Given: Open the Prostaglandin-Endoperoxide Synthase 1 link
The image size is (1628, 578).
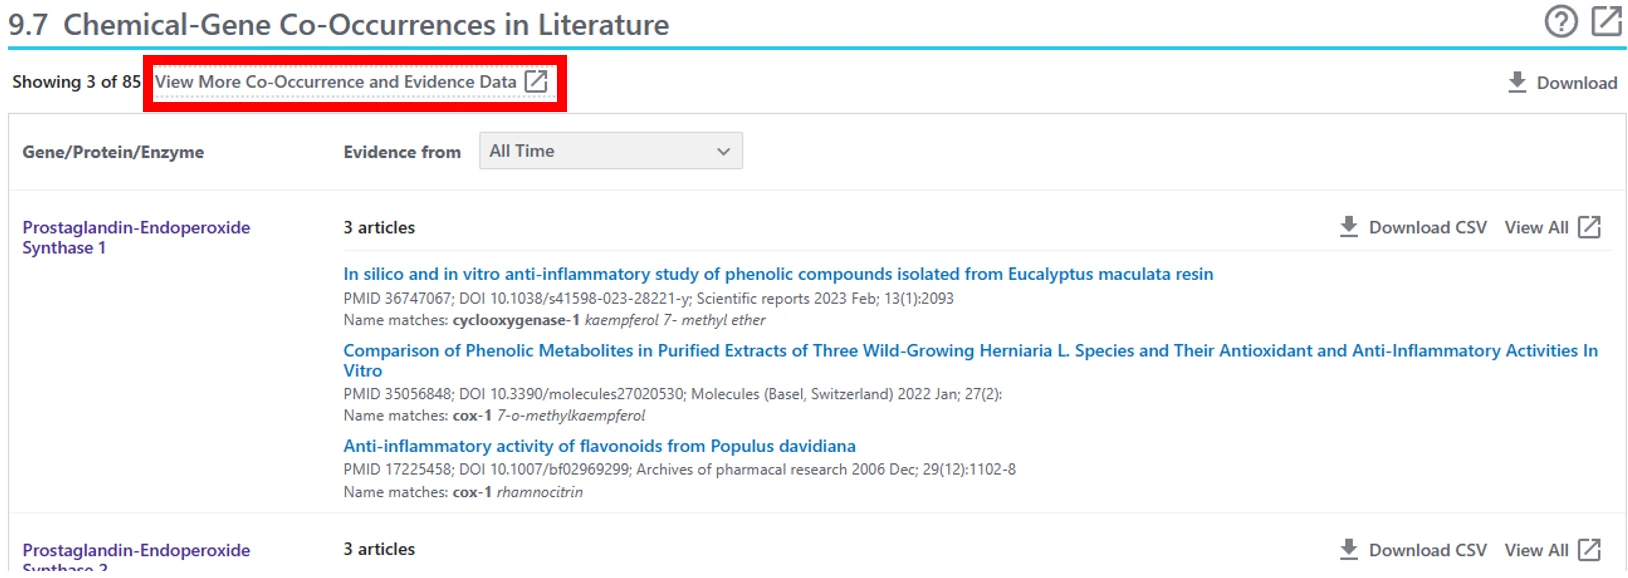Looking at the screenshot, I should pos(136,238).
